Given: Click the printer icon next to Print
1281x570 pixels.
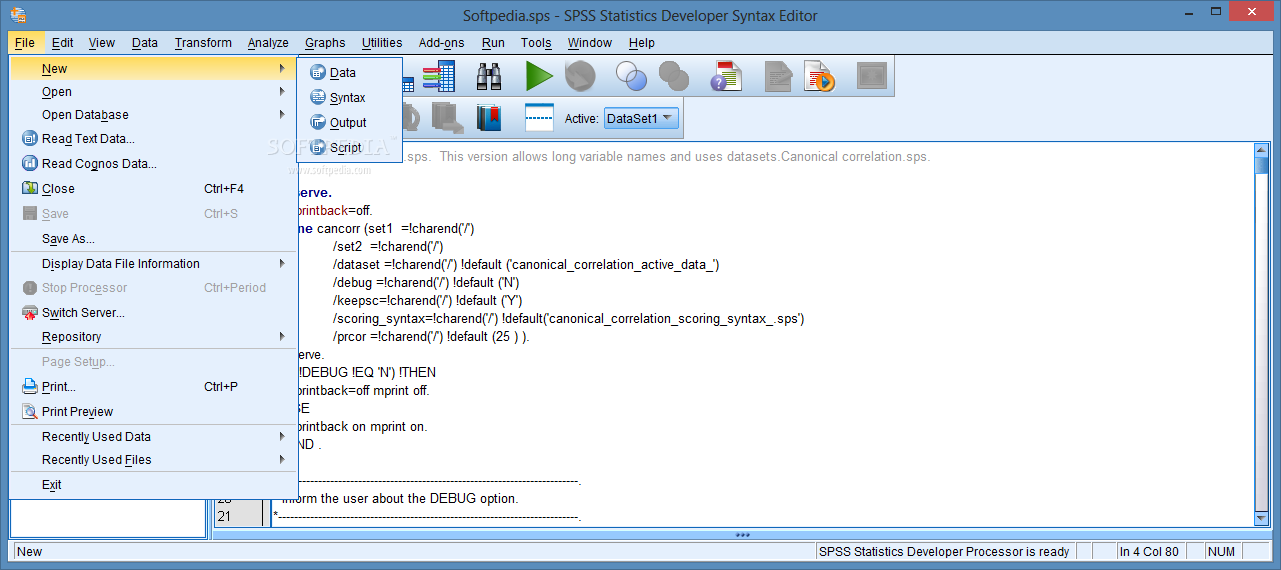Looking at the screenshot, I should click(x=29, y=386).
